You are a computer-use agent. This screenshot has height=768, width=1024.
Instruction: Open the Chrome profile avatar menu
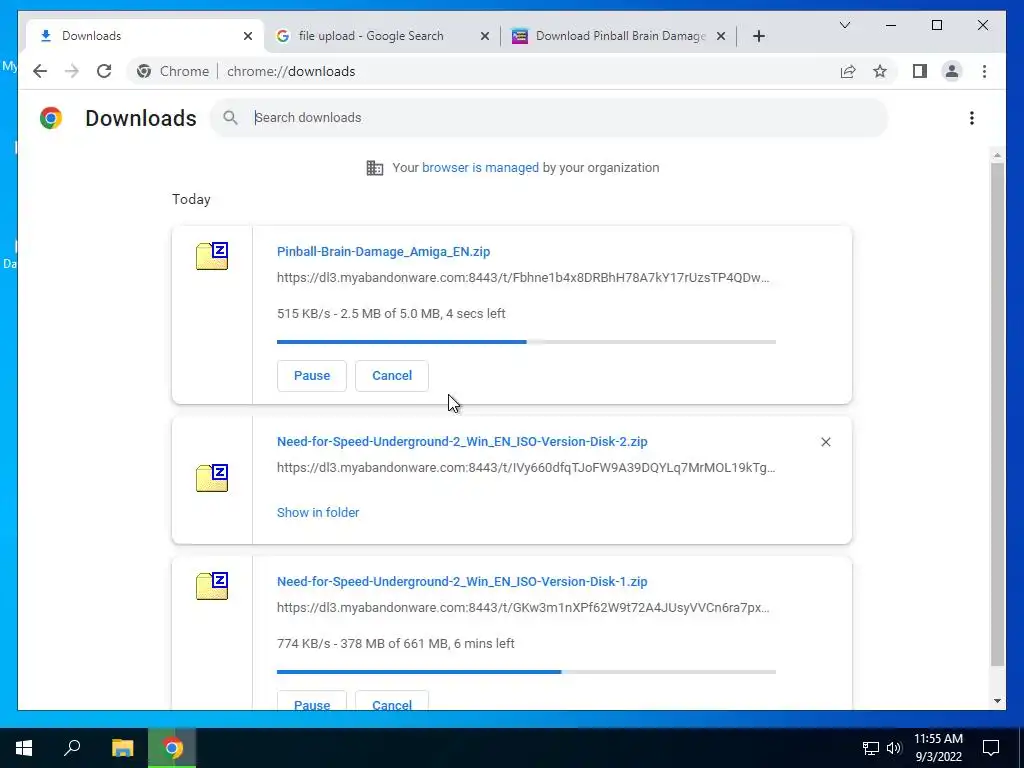pyautogui.click(x=952, y=71)
